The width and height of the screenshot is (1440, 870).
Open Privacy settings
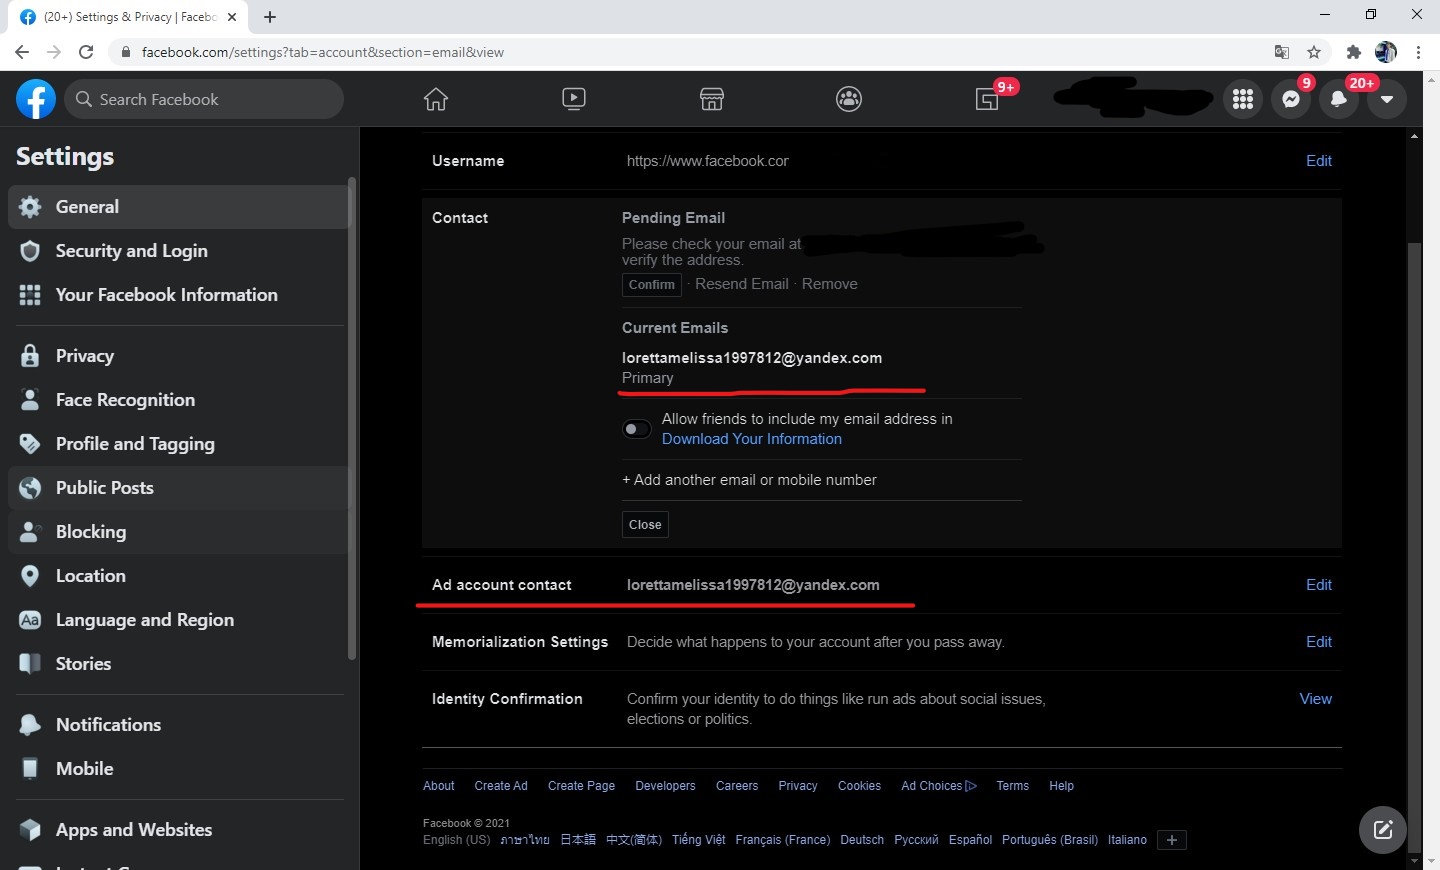tap(178, 356)
